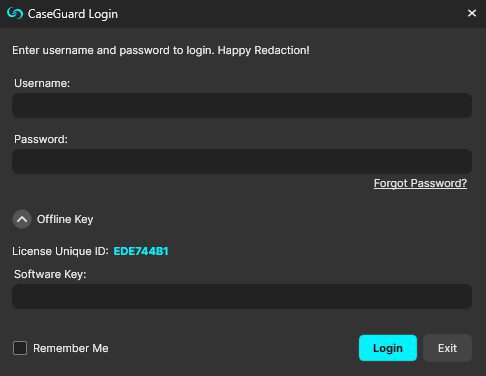486x376 pixels.
Task: Focus the Software Key input field
Action: (242, 296)
